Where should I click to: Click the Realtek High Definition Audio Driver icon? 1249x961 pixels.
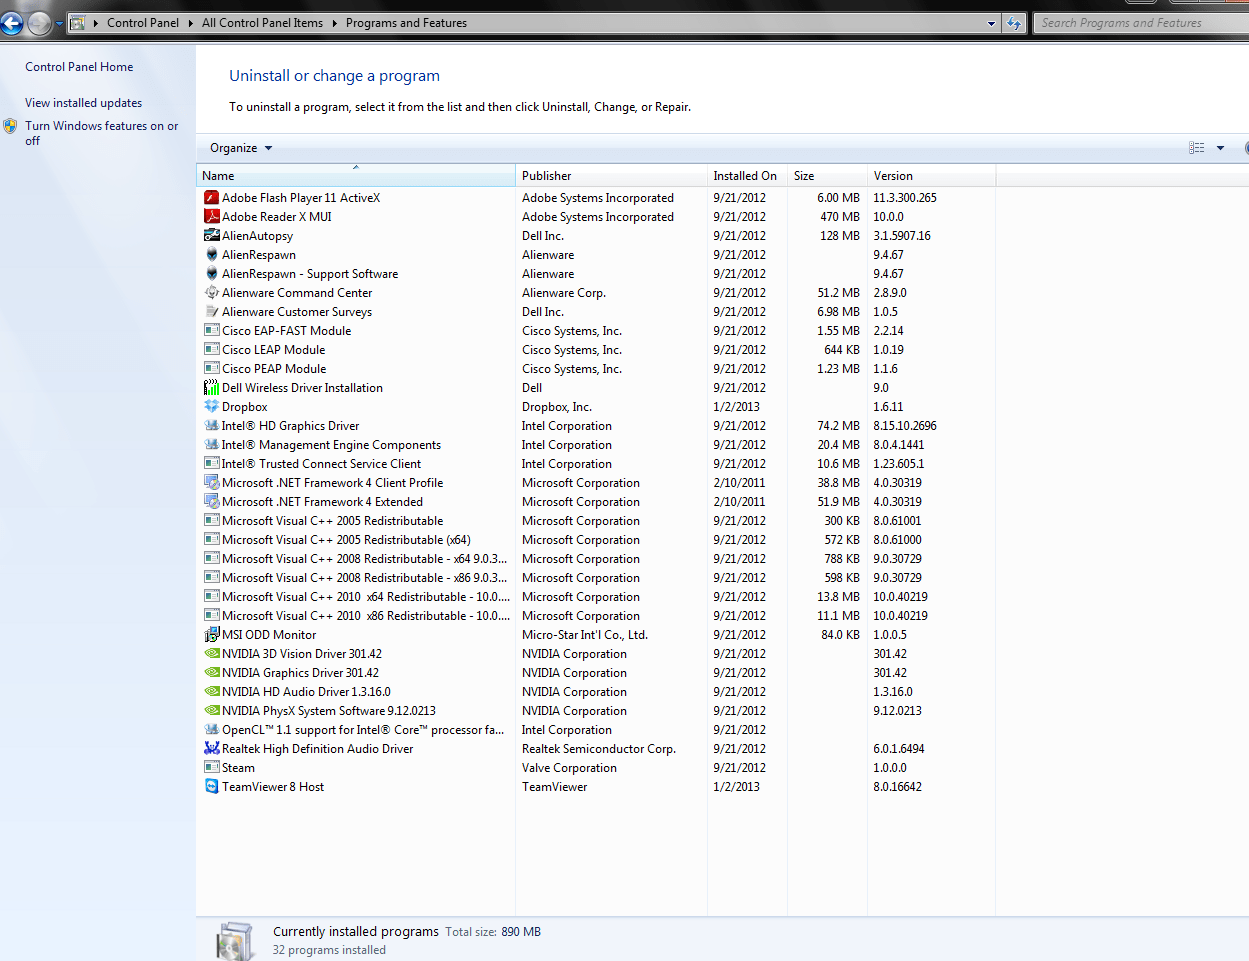[211, 749]
